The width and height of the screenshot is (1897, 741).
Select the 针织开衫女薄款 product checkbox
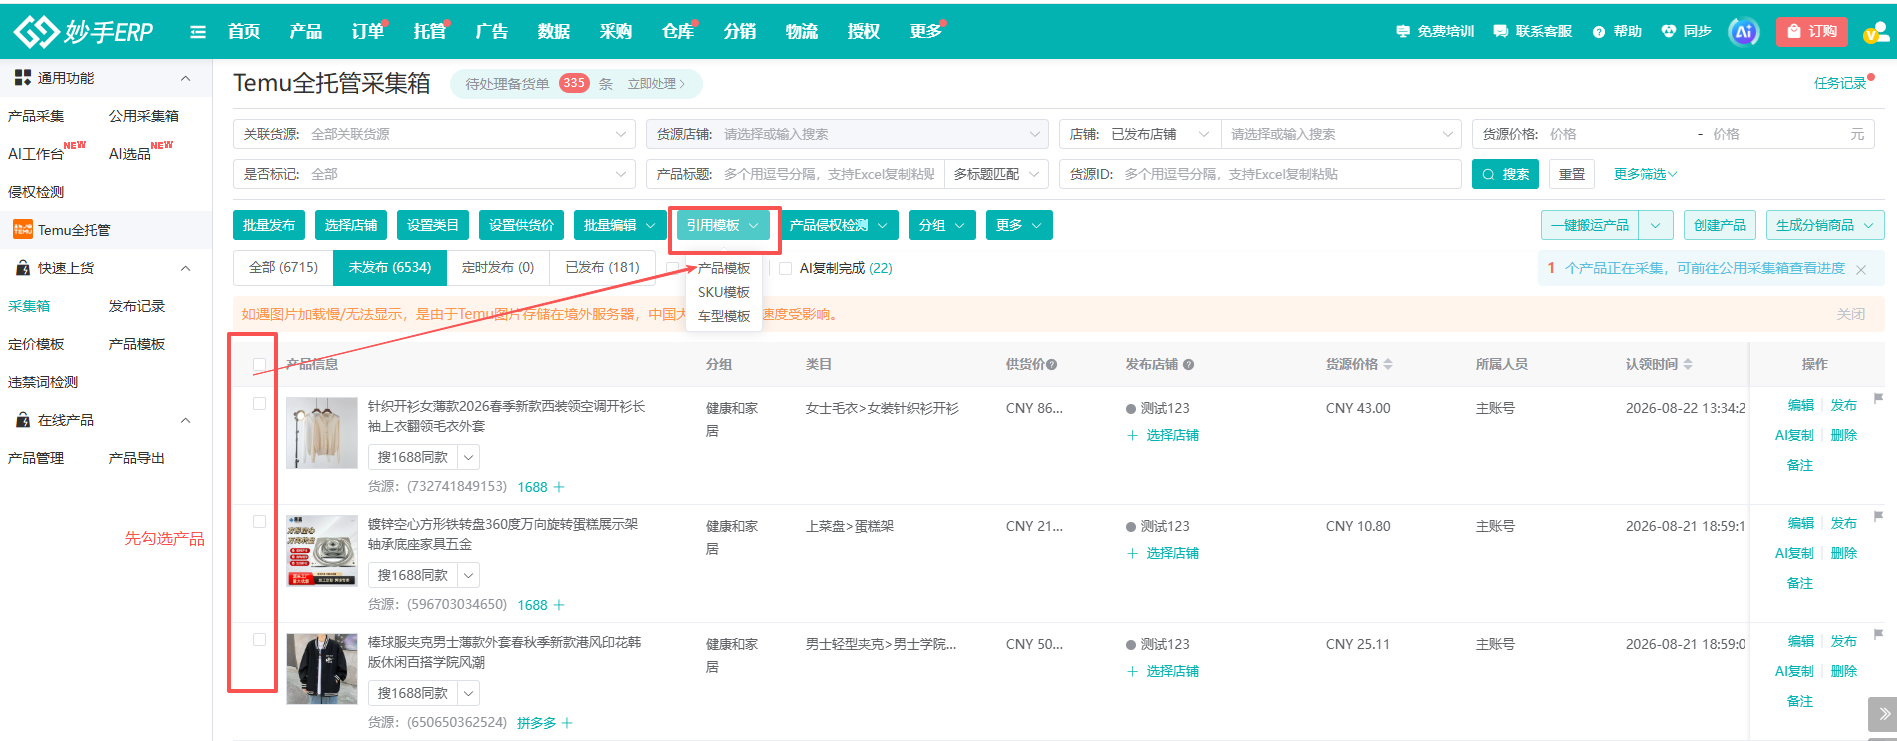pyautogui.click(x=259, y=404)
